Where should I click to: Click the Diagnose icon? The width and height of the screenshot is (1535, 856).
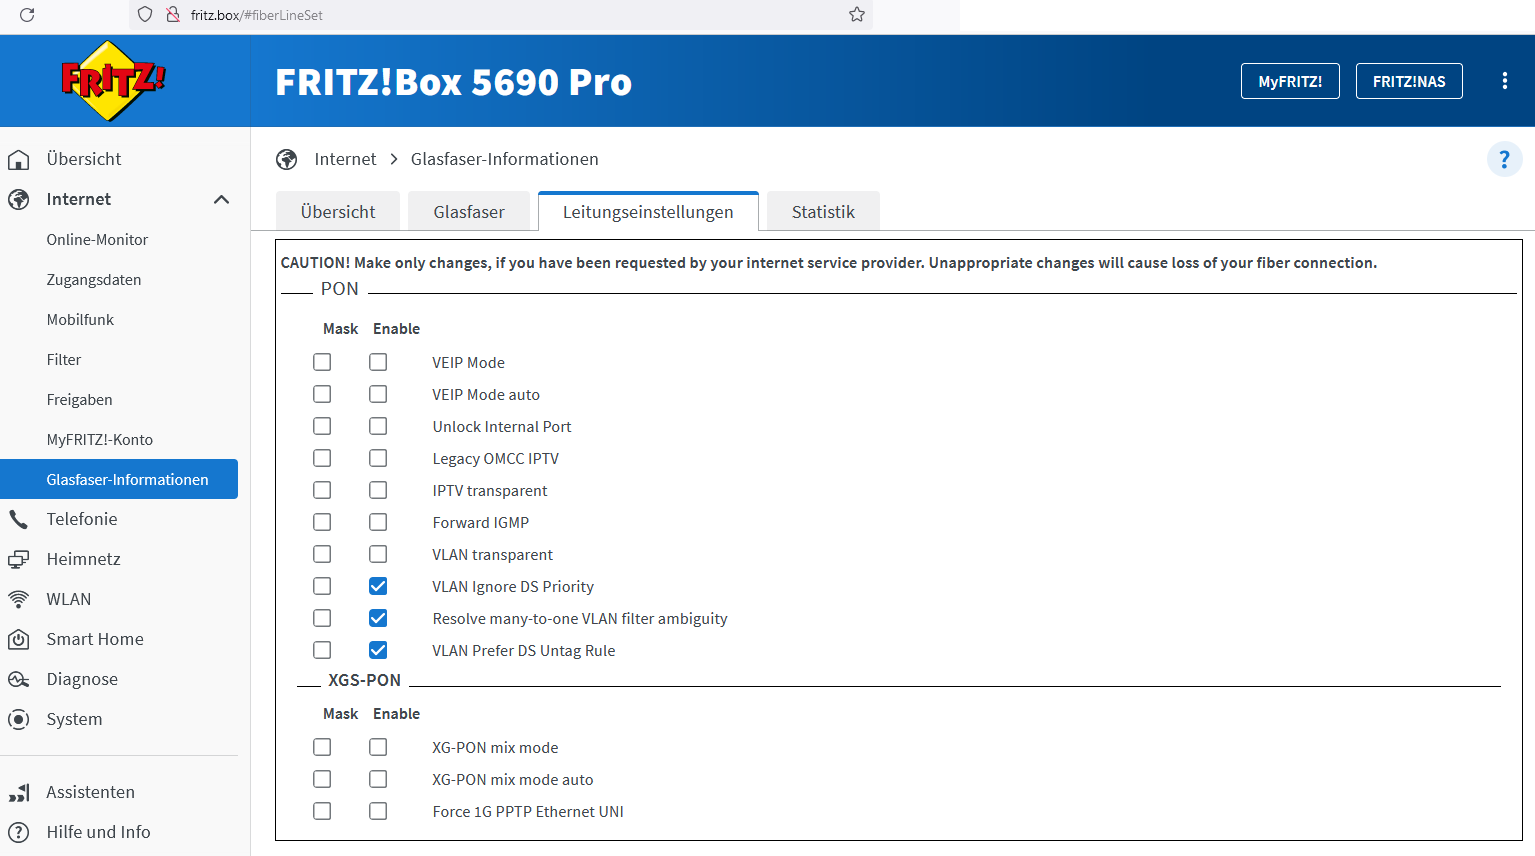[x=19, y=679]
